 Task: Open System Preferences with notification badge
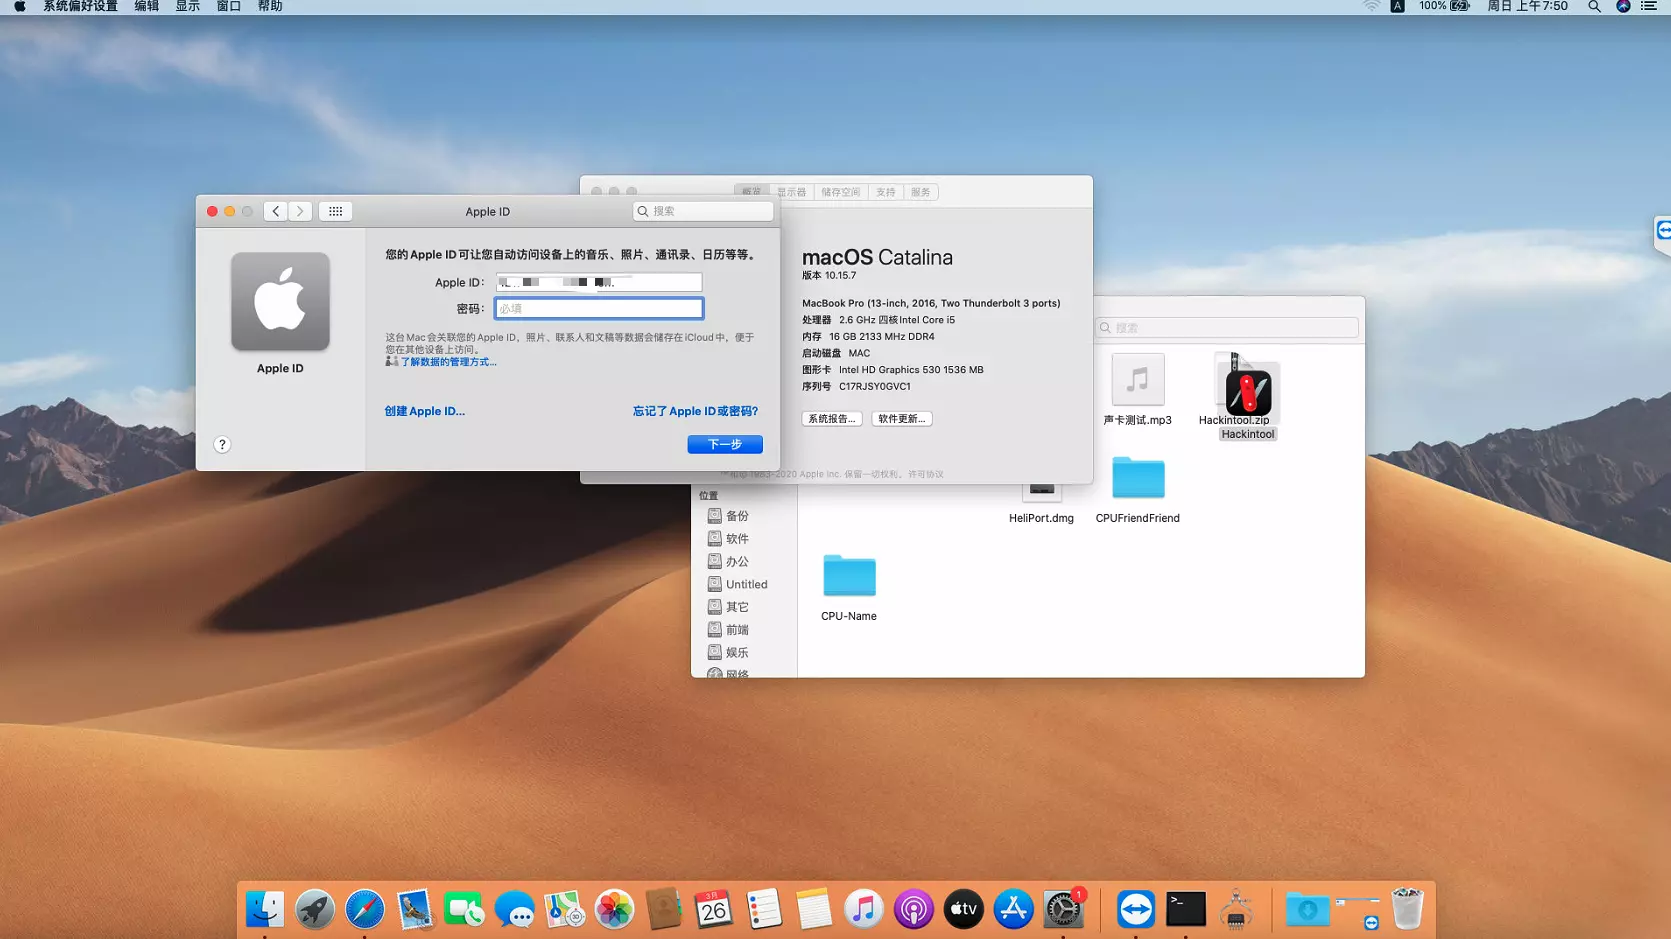point(1063,910)
